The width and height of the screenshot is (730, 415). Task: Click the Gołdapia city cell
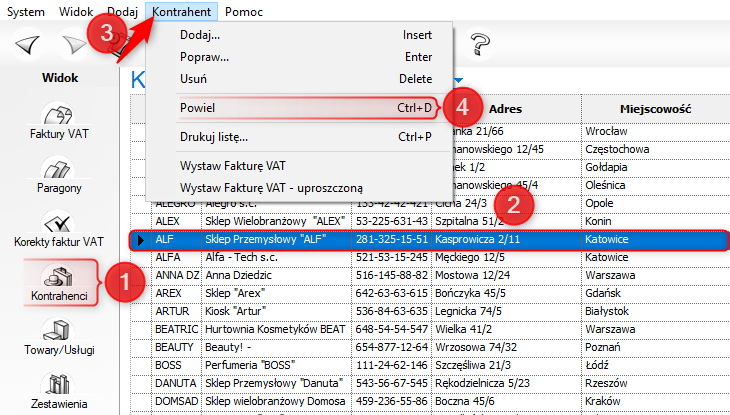(656, 167)
